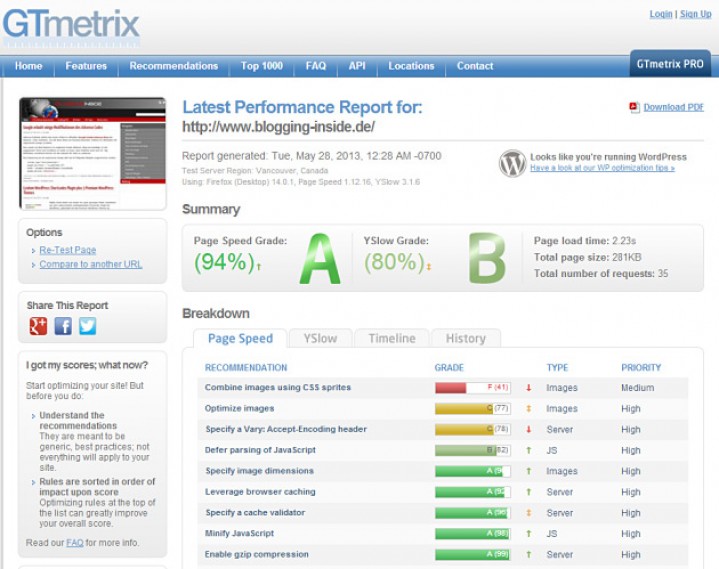Click the blogging-inside.de site thumbnail

93,154
